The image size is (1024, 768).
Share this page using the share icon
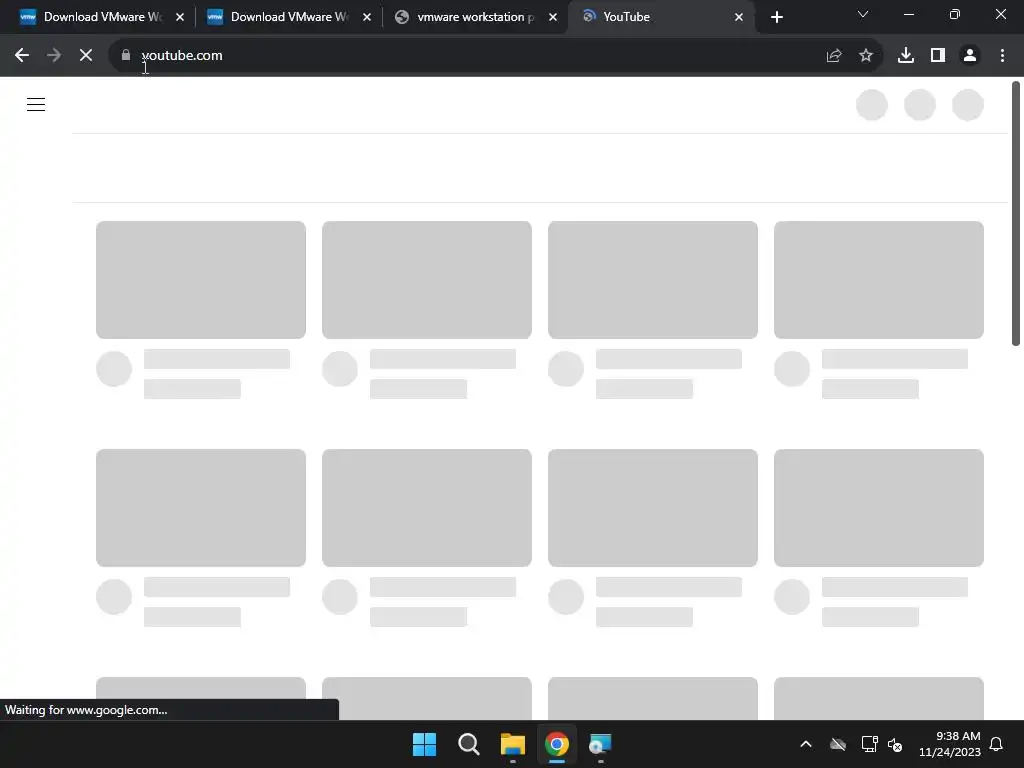tap(834, 56)
